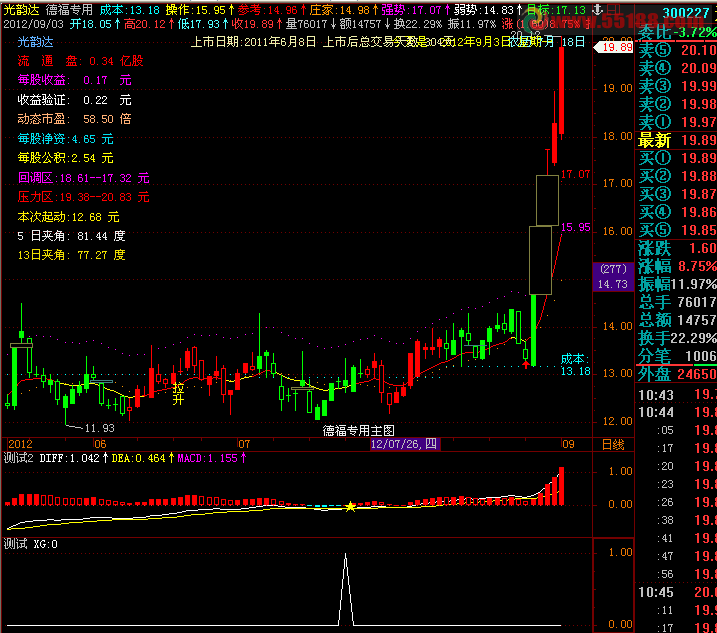Viewport: 717px width, 633px height.
Task: Click the 外盘 24650 row
Action: (x=677, y=374)
